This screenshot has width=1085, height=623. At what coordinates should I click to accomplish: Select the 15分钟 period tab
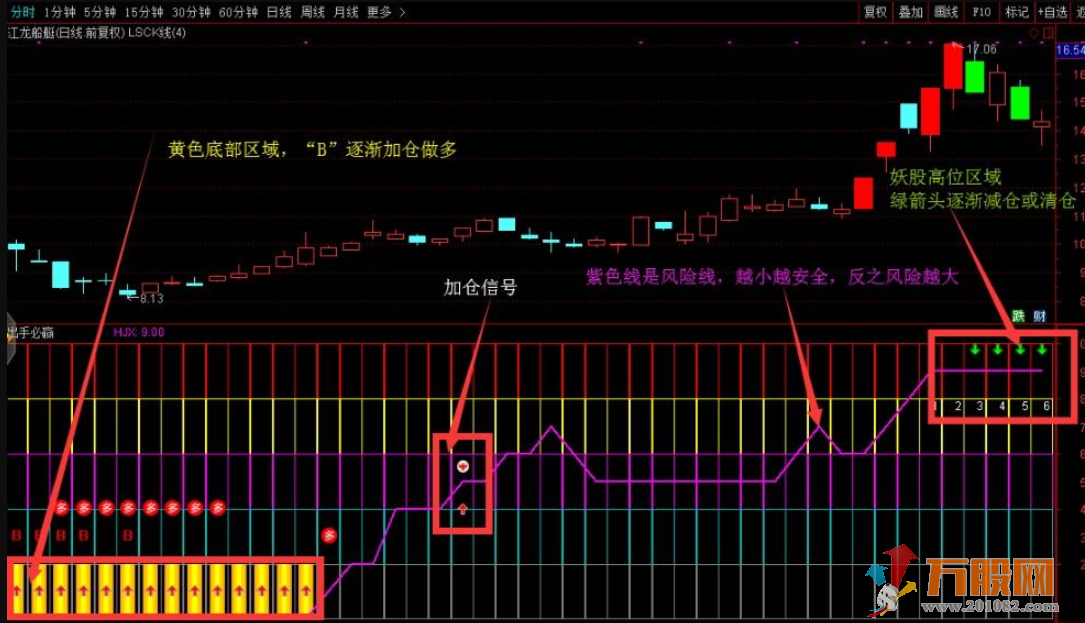click(x=143, y=12)
